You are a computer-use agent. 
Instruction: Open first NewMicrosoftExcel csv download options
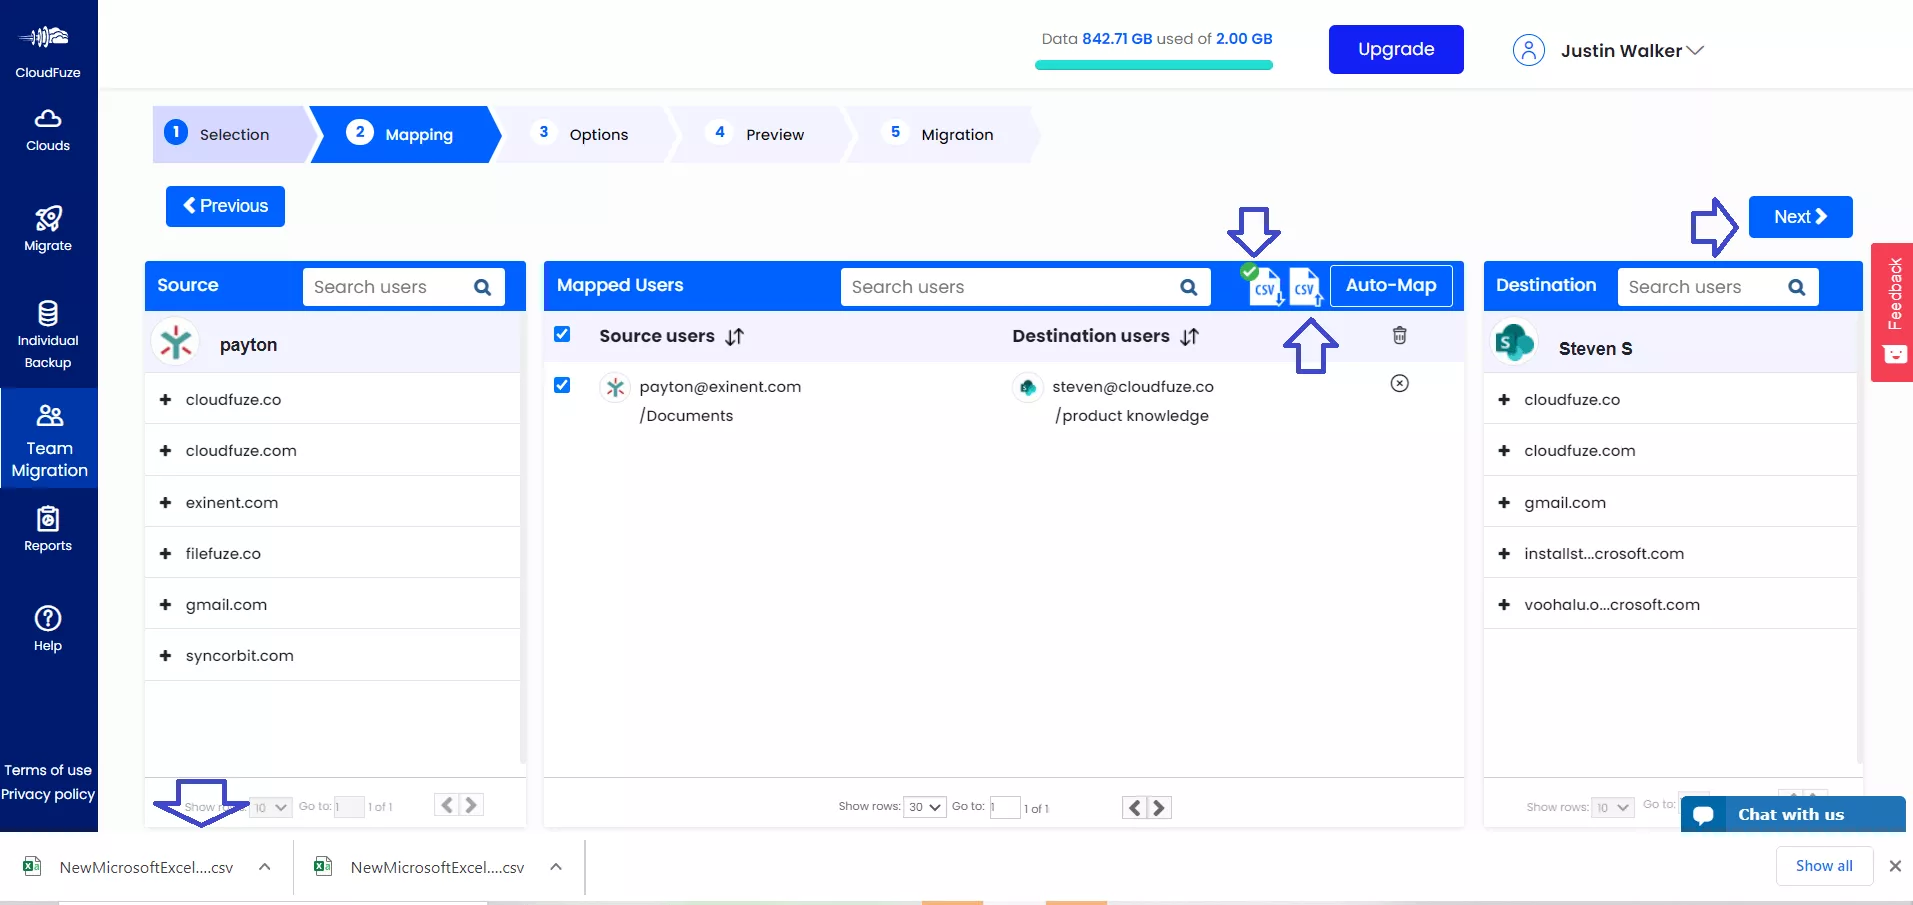[265, 867]
